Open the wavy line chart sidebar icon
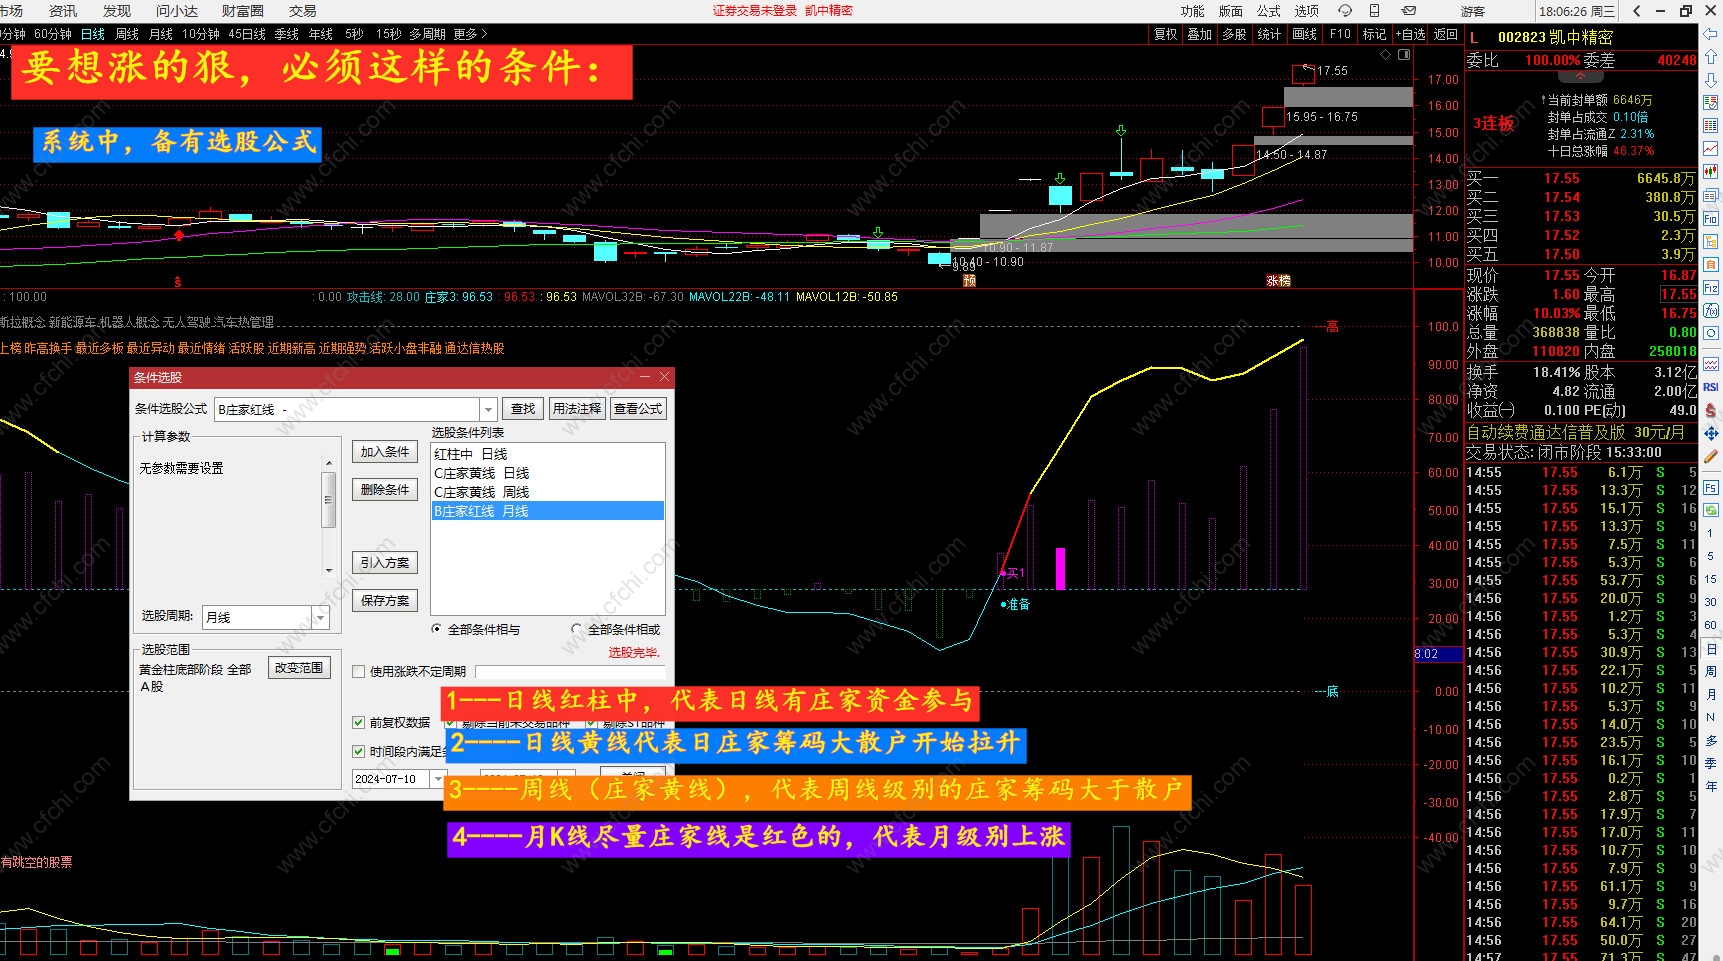The image size is (1723, 961). pyautogui.click(x=1711, y=364)
